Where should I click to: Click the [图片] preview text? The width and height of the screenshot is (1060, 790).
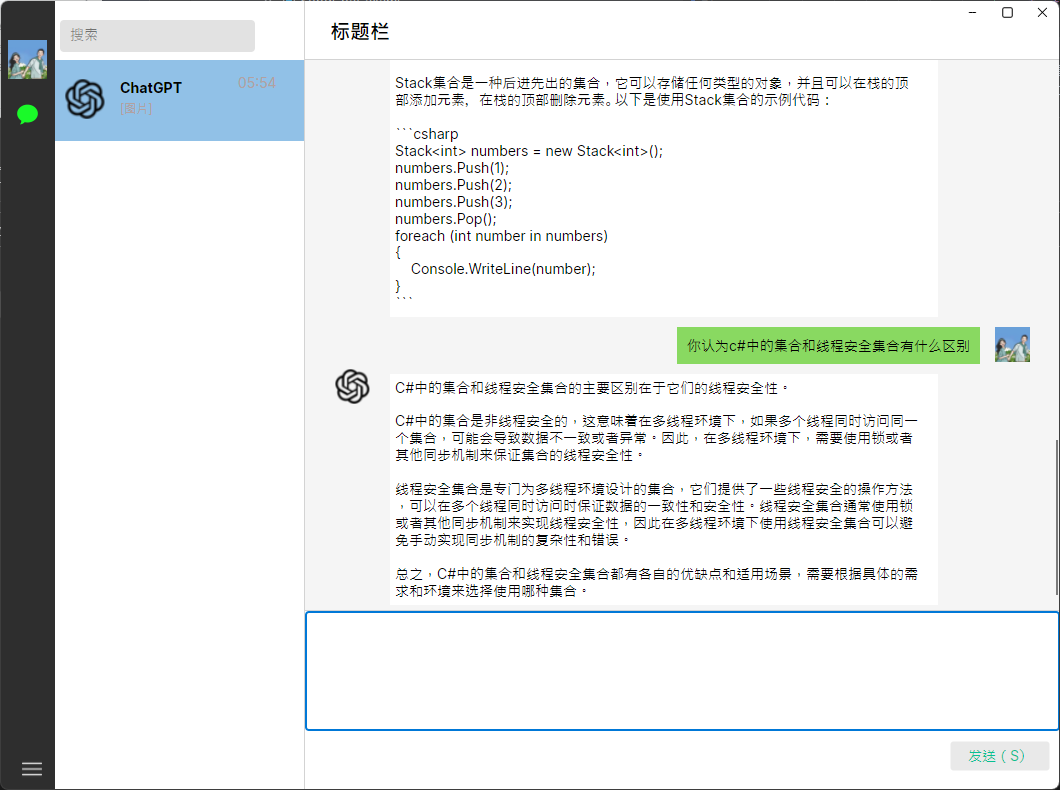(x=136, y=108)
